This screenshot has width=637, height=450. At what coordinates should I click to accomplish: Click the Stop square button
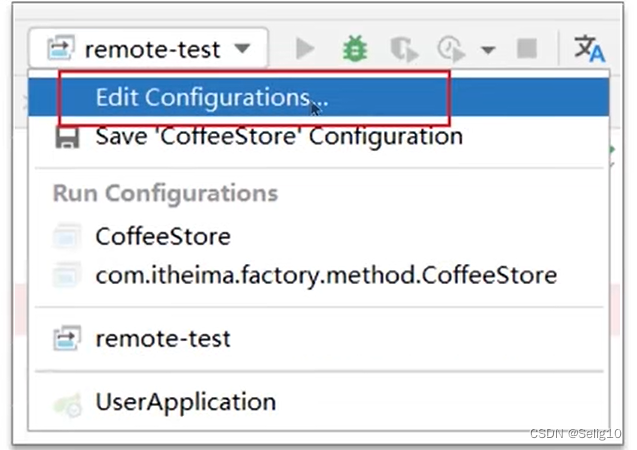click(526, 49)
